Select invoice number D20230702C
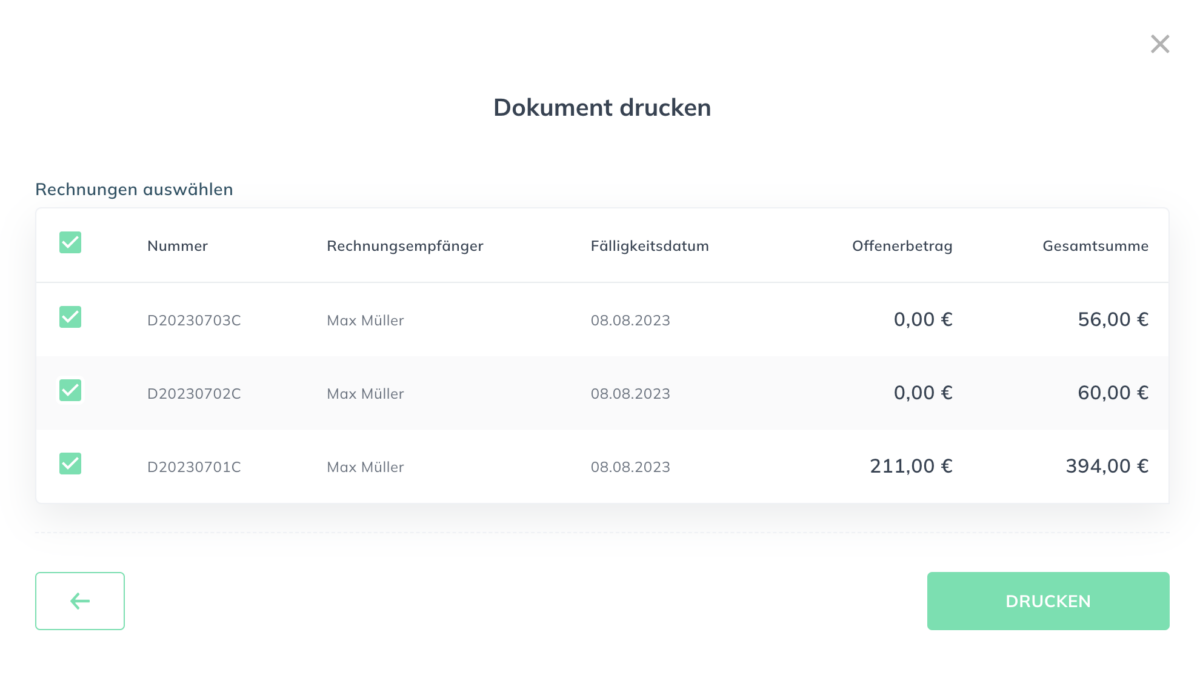This screenshot has height=675, width=1200. click(x=194, y=394)
